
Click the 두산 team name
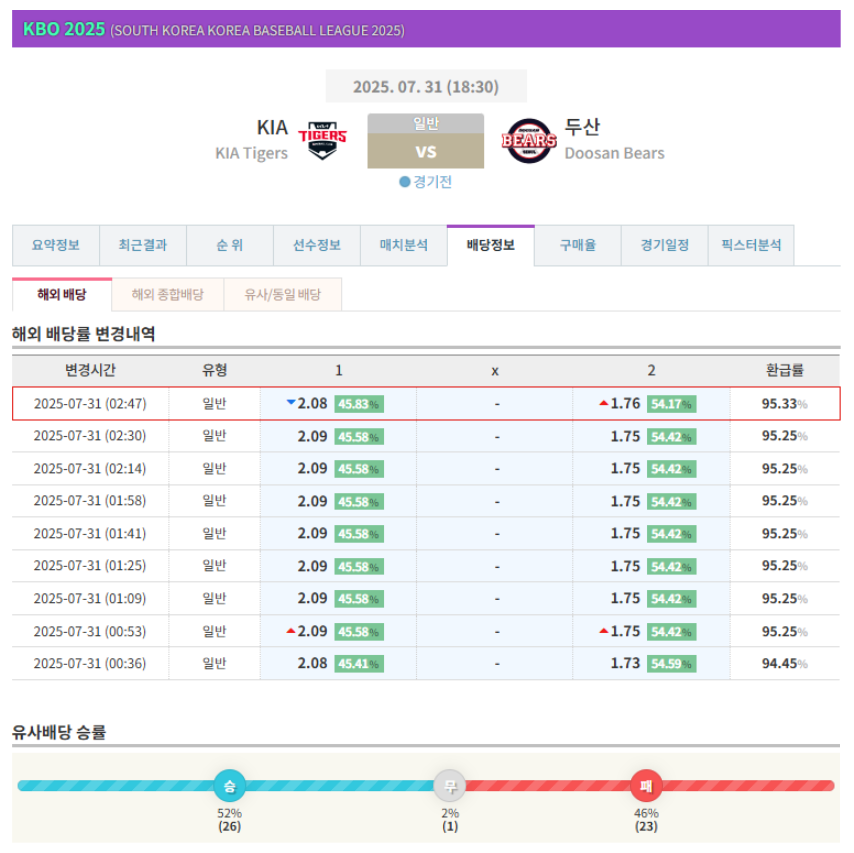582,127
